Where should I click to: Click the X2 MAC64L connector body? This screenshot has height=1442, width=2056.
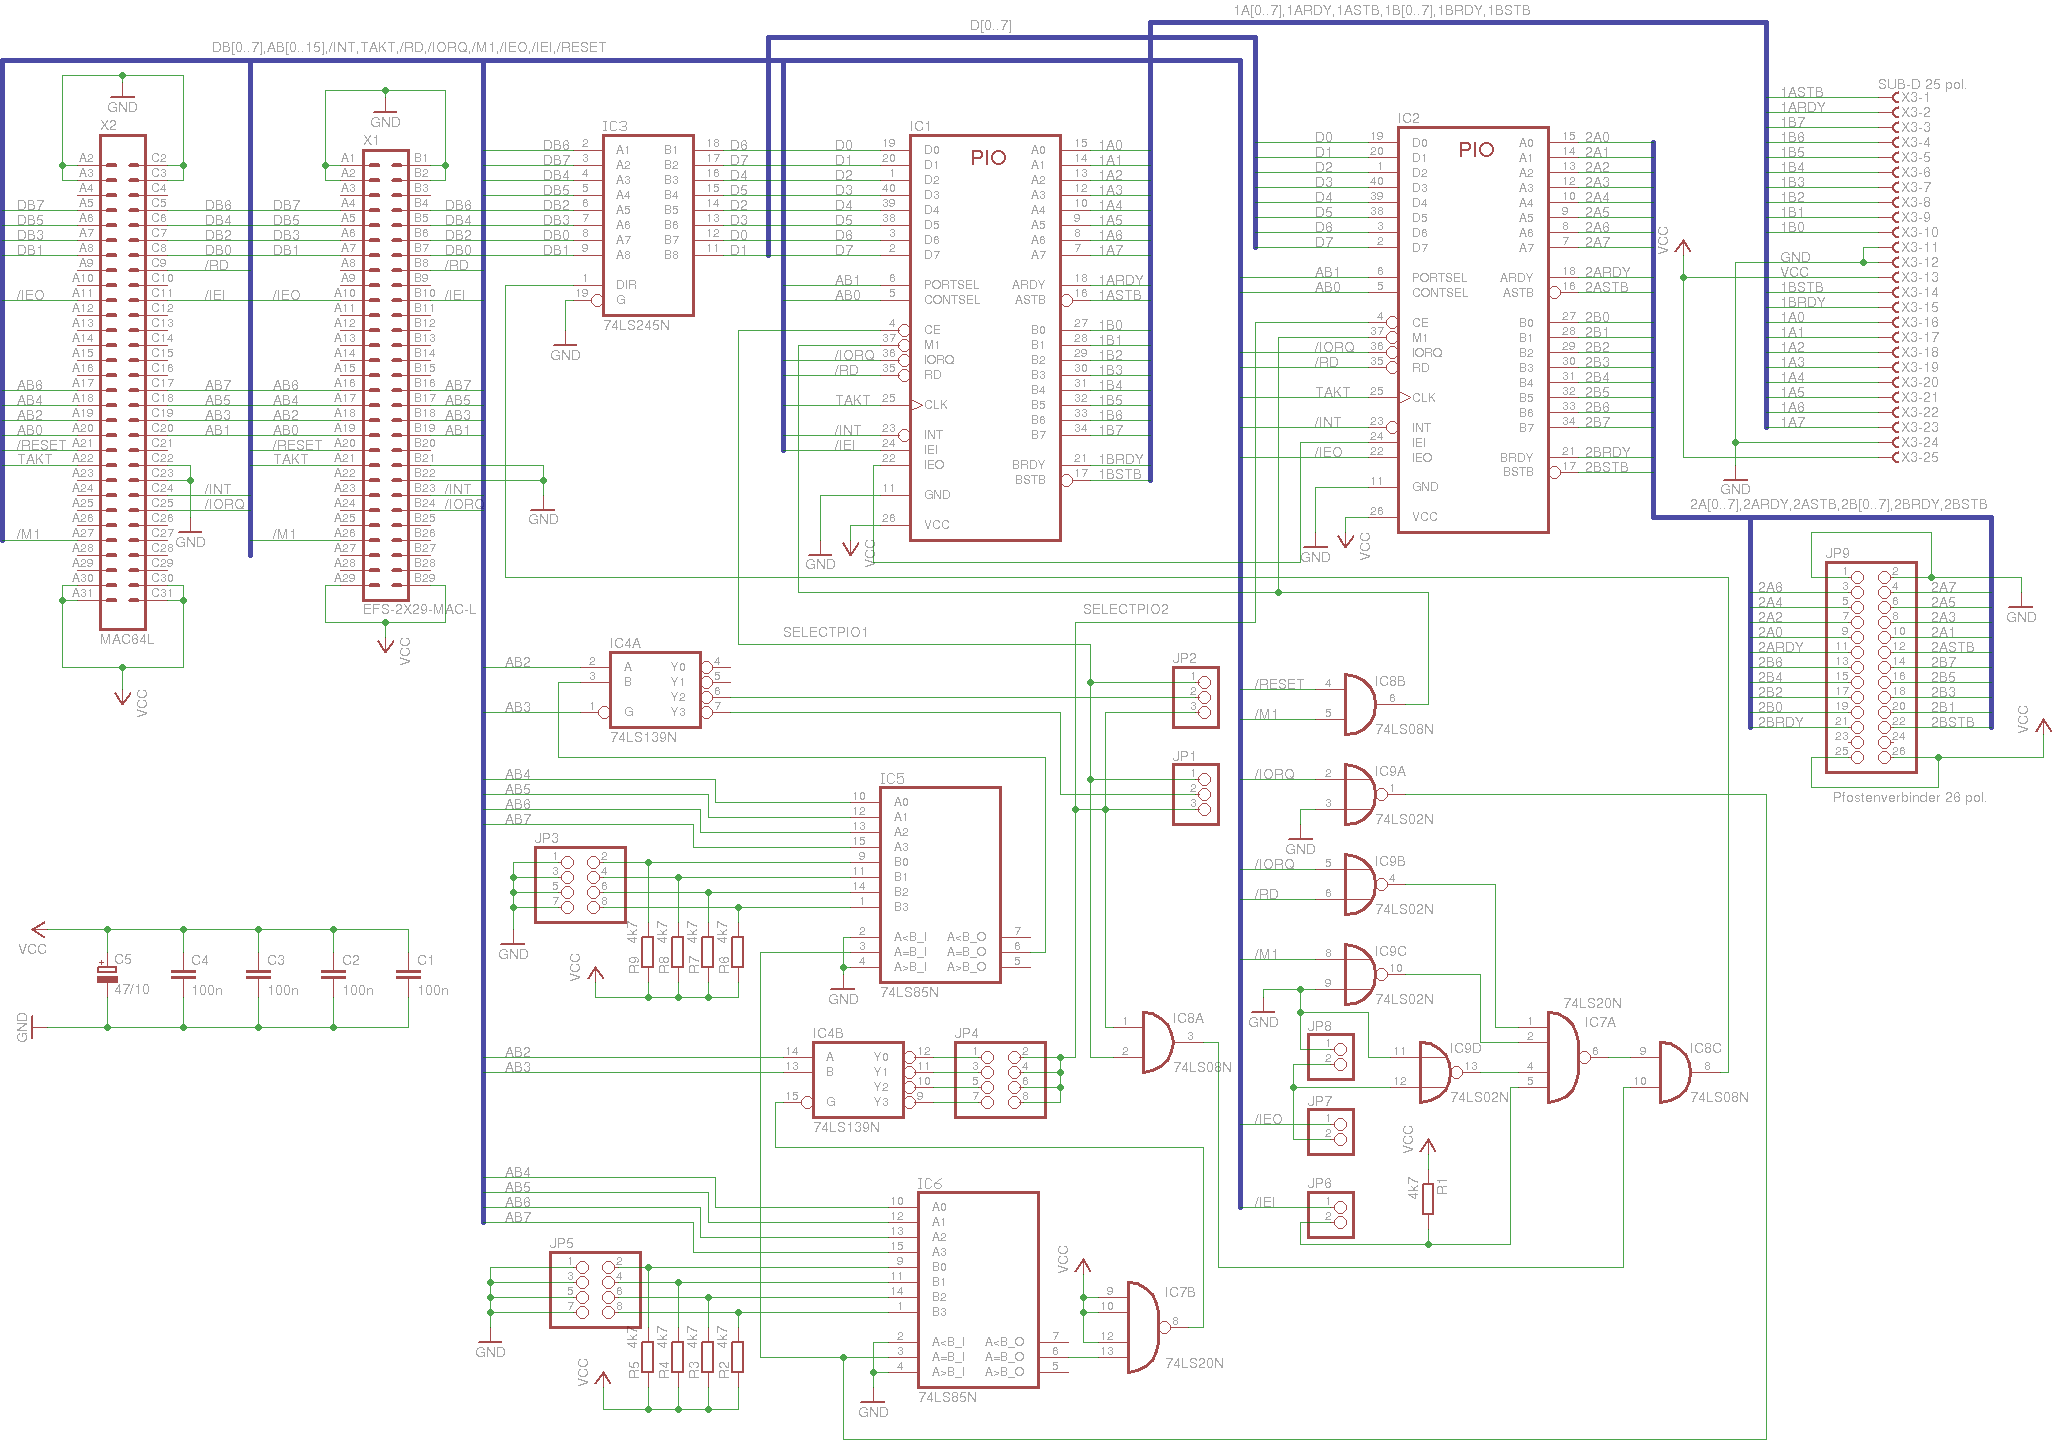point(124,382)
